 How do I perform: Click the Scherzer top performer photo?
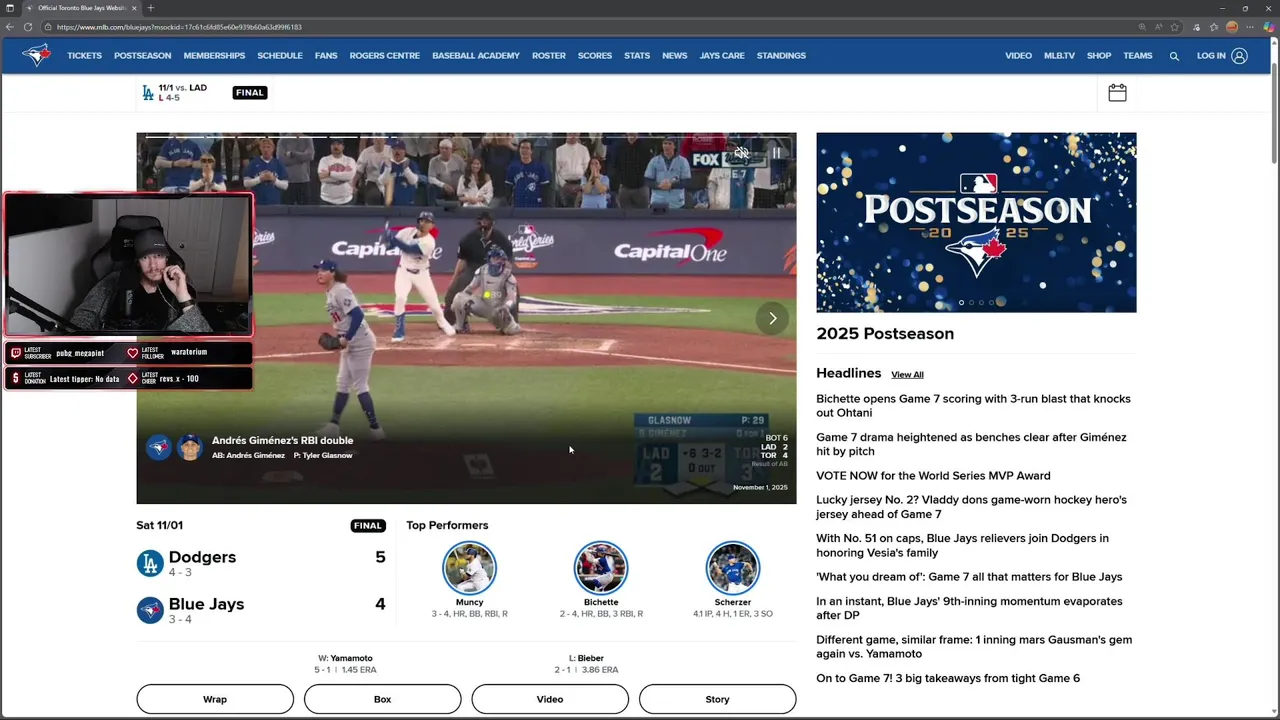click(x=733, y=568)
